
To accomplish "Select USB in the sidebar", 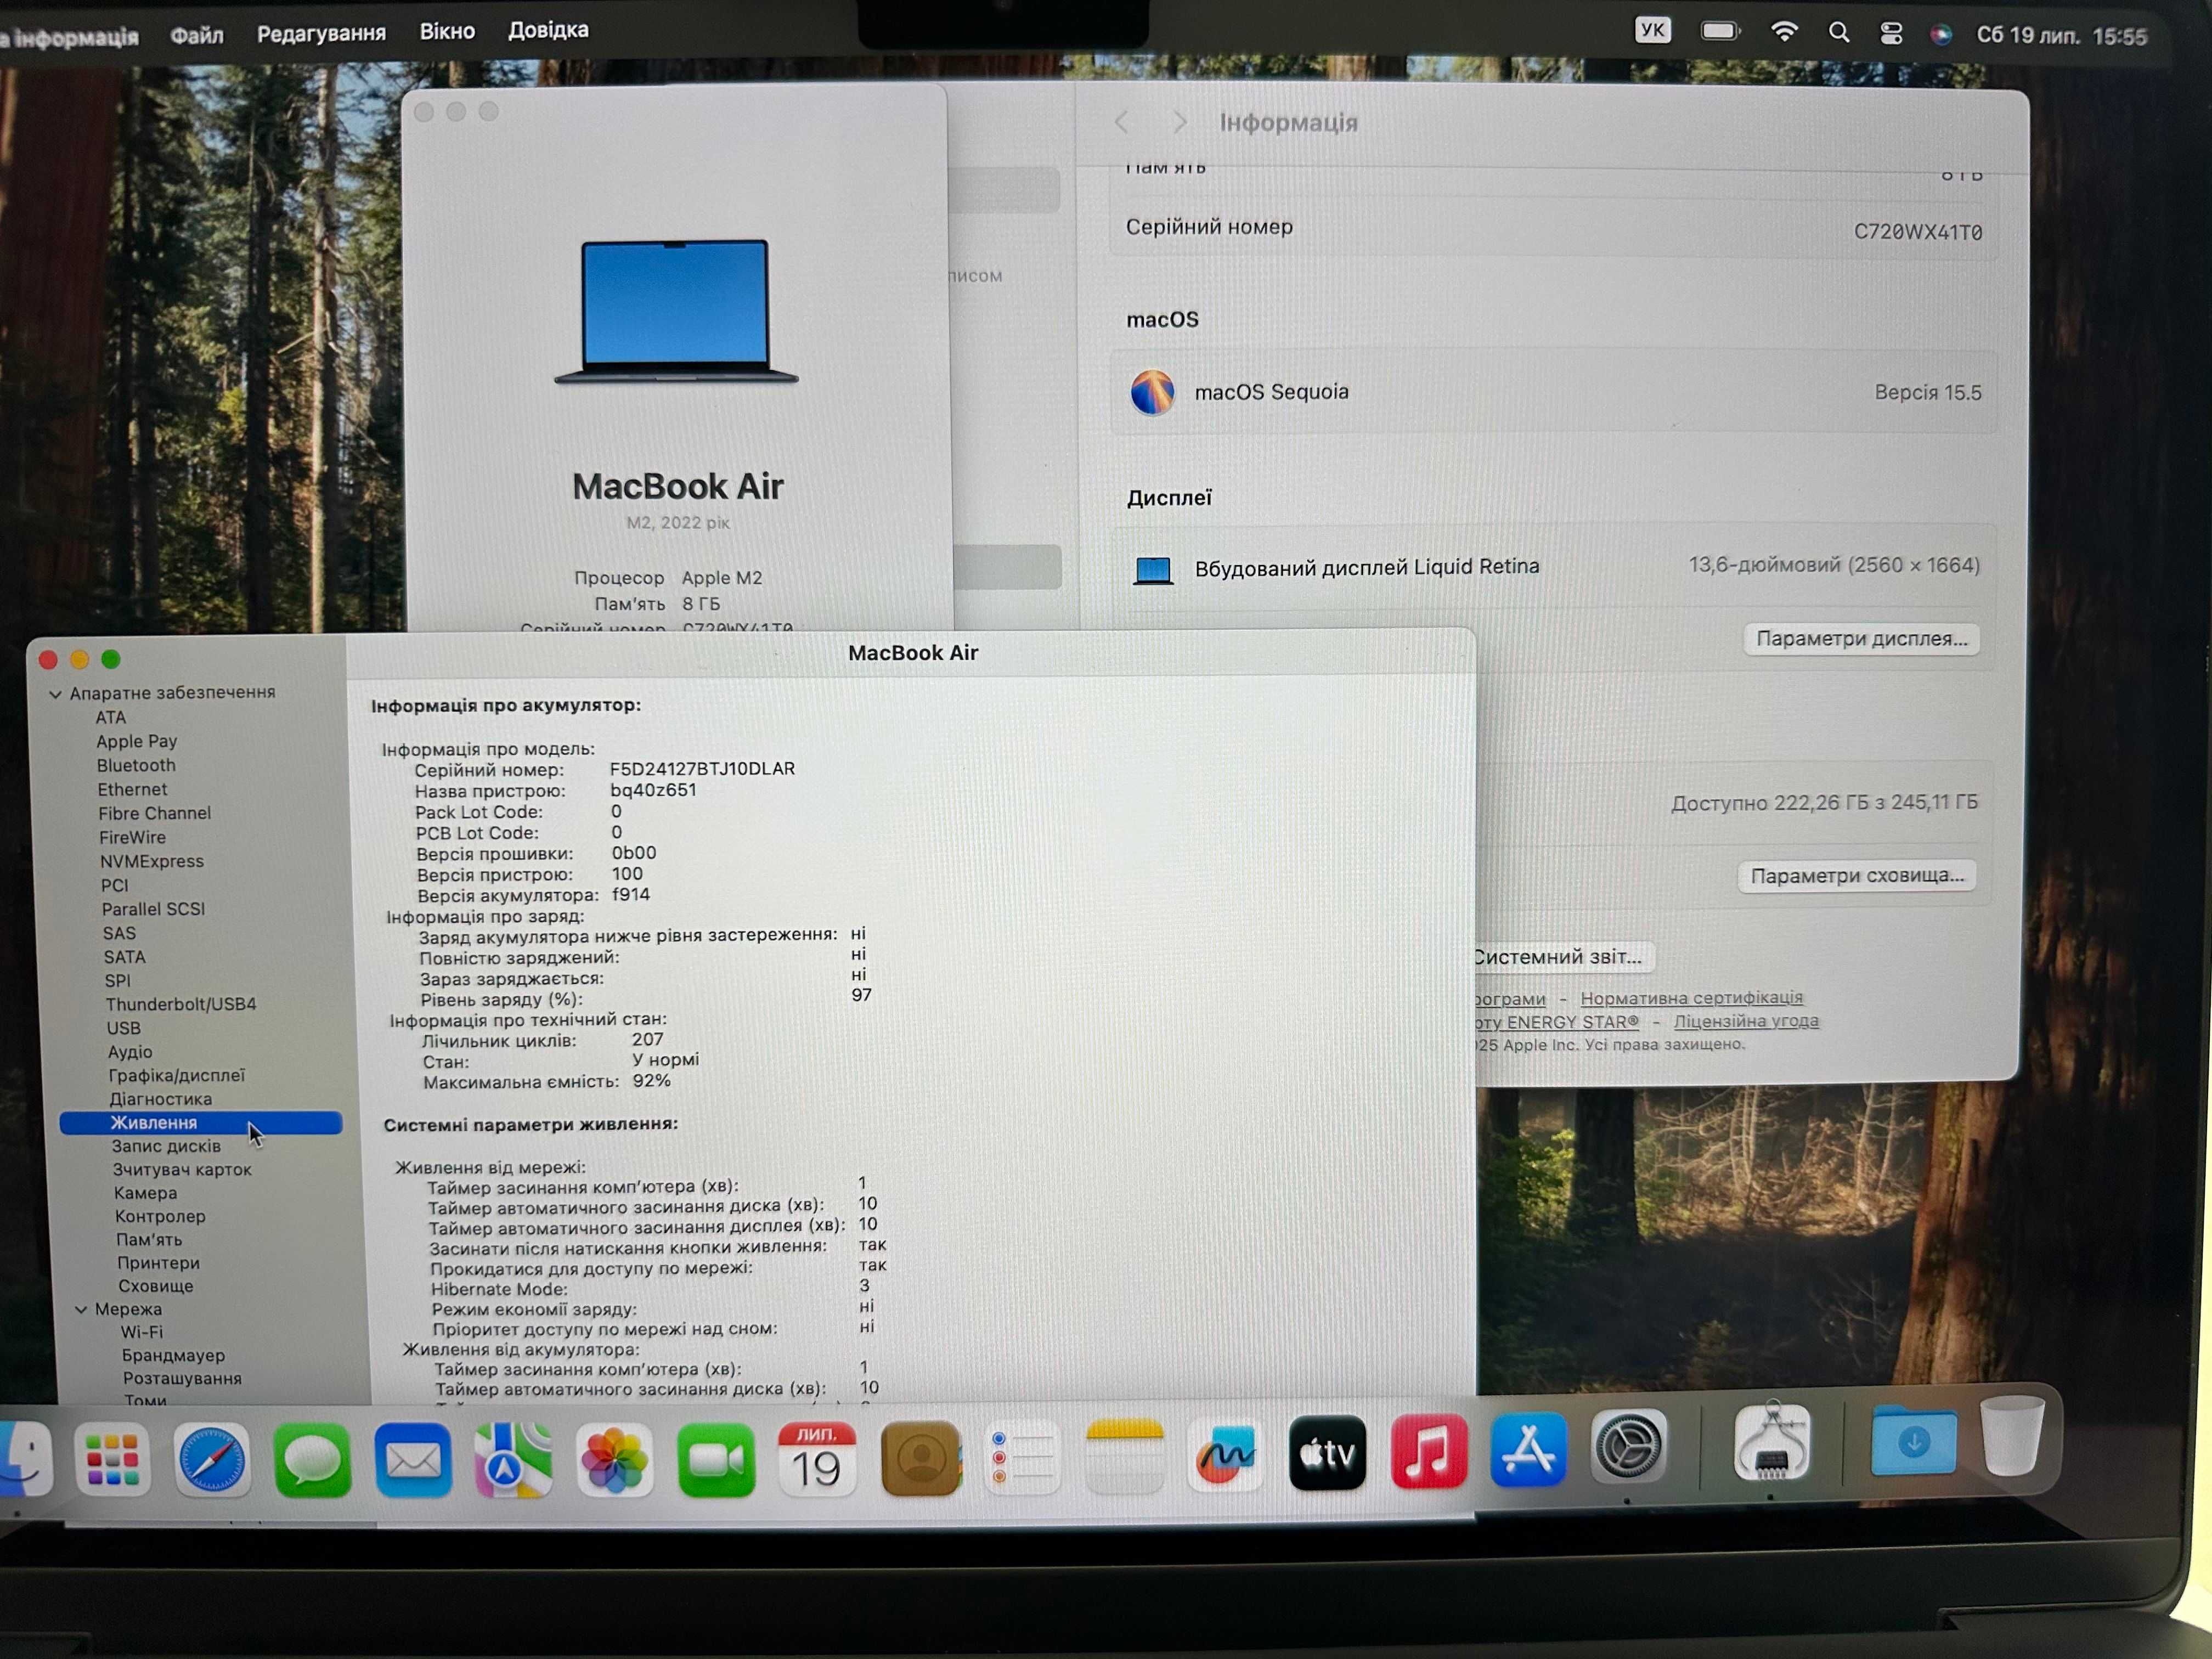I will (x=124, y=1029).
